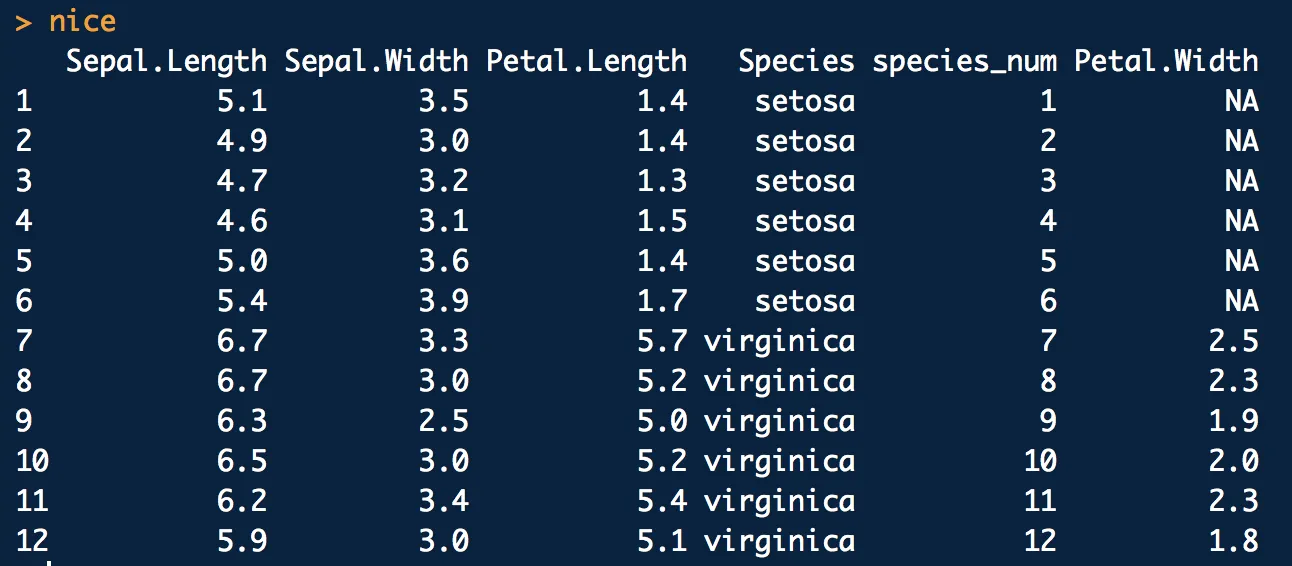Click the Petal.Width column header
This screenshot has height=566, width=1292.
1166,62
